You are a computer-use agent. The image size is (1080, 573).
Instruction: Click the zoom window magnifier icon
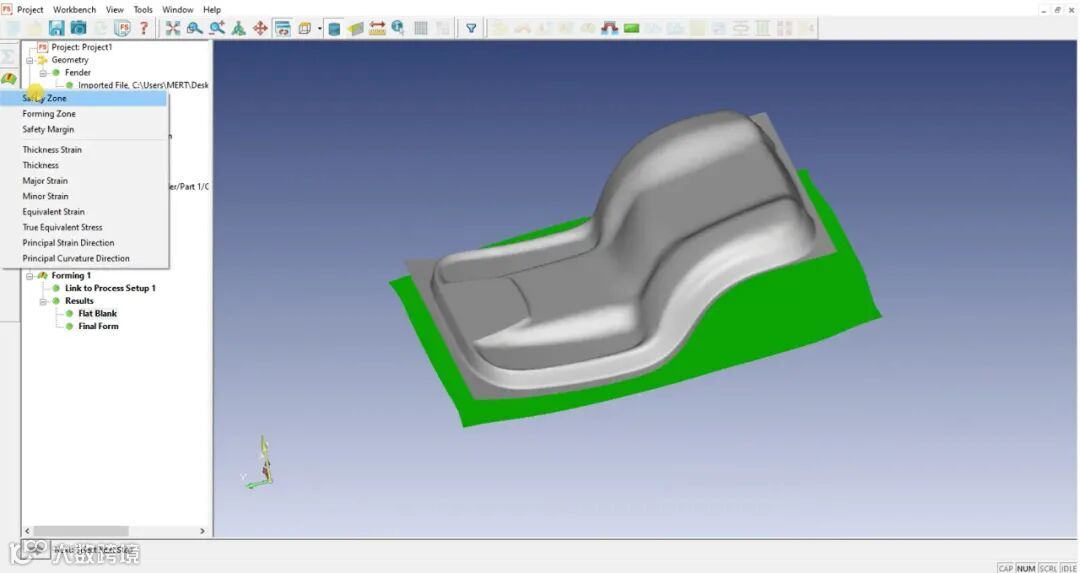pyautogui.click(x=195, y=28)
